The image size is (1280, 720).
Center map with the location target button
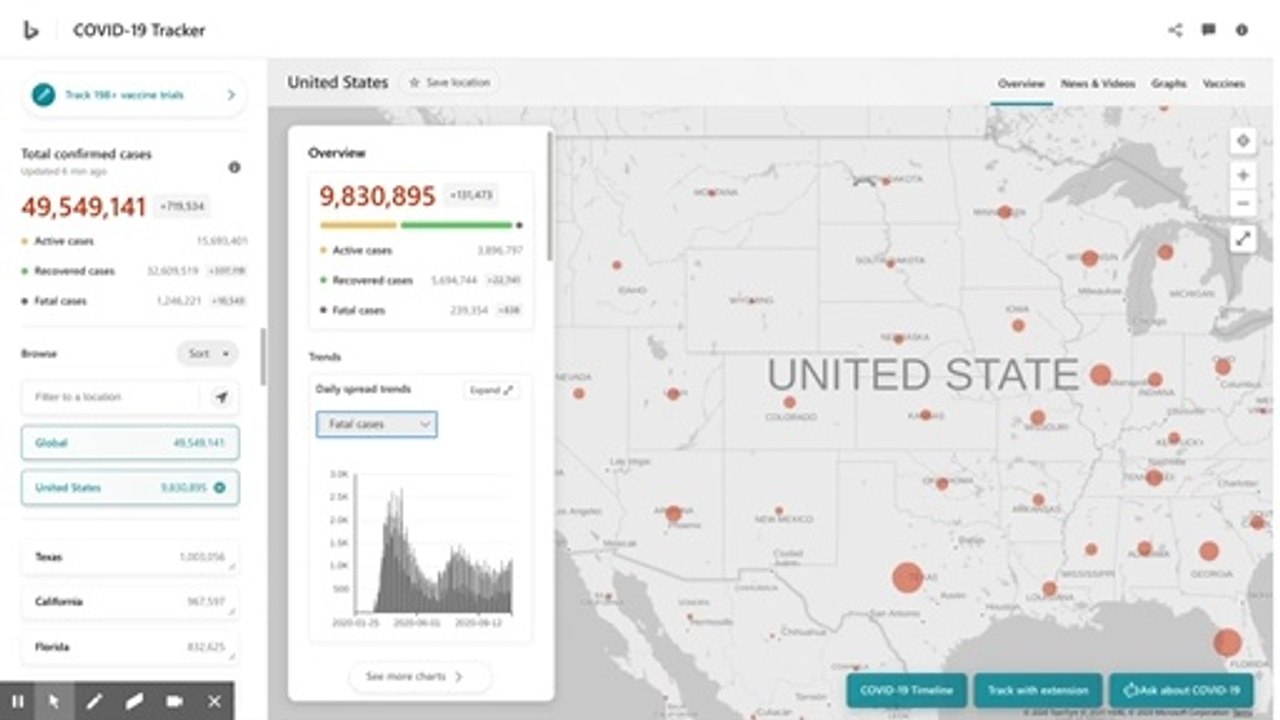pos(1243,141)
